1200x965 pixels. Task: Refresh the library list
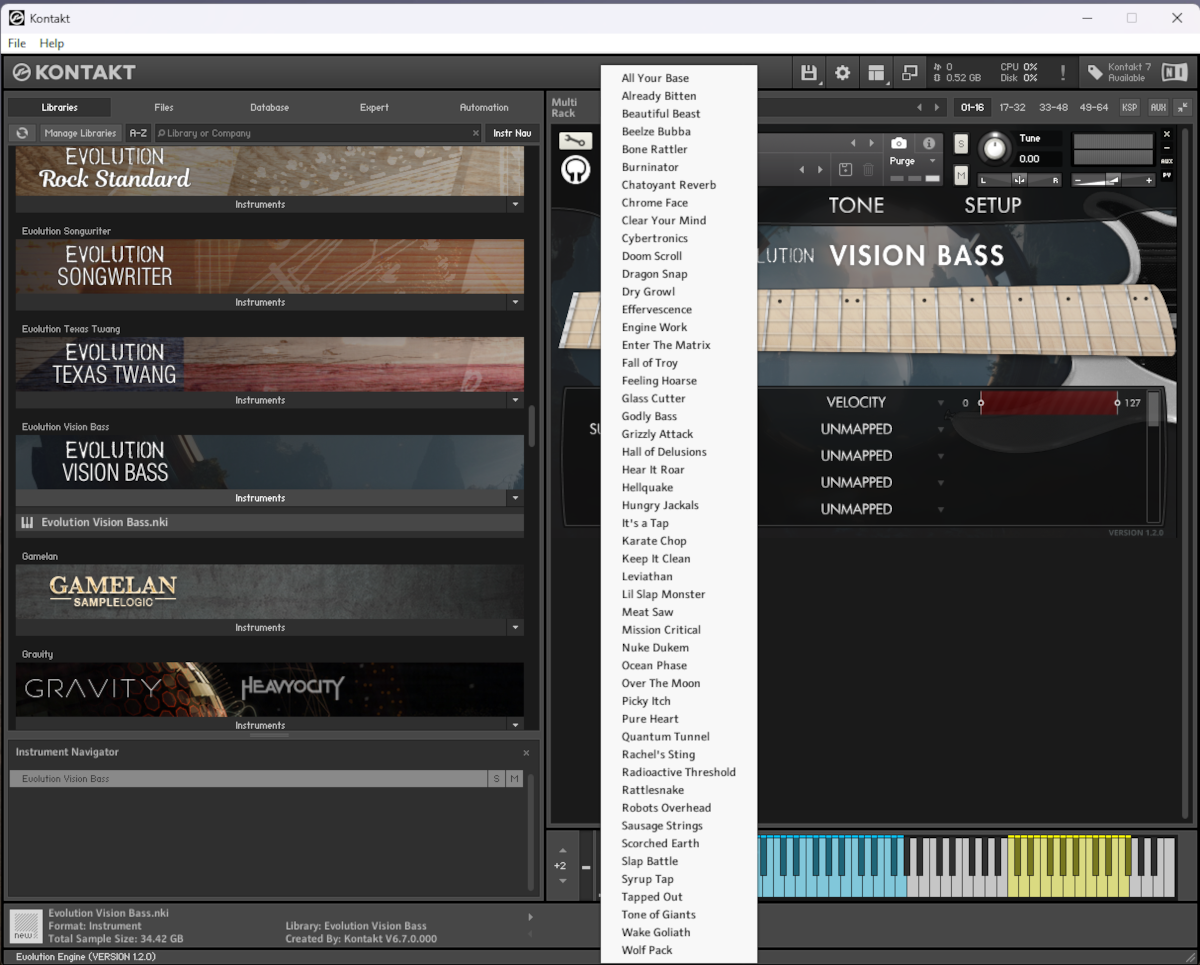coord(22,133)
